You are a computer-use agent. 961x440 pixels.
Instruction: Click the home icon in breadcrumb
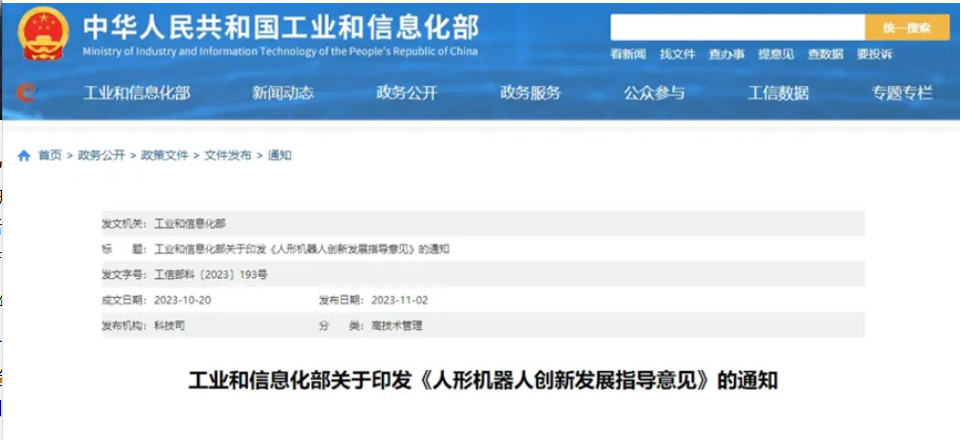click(24, 156)
